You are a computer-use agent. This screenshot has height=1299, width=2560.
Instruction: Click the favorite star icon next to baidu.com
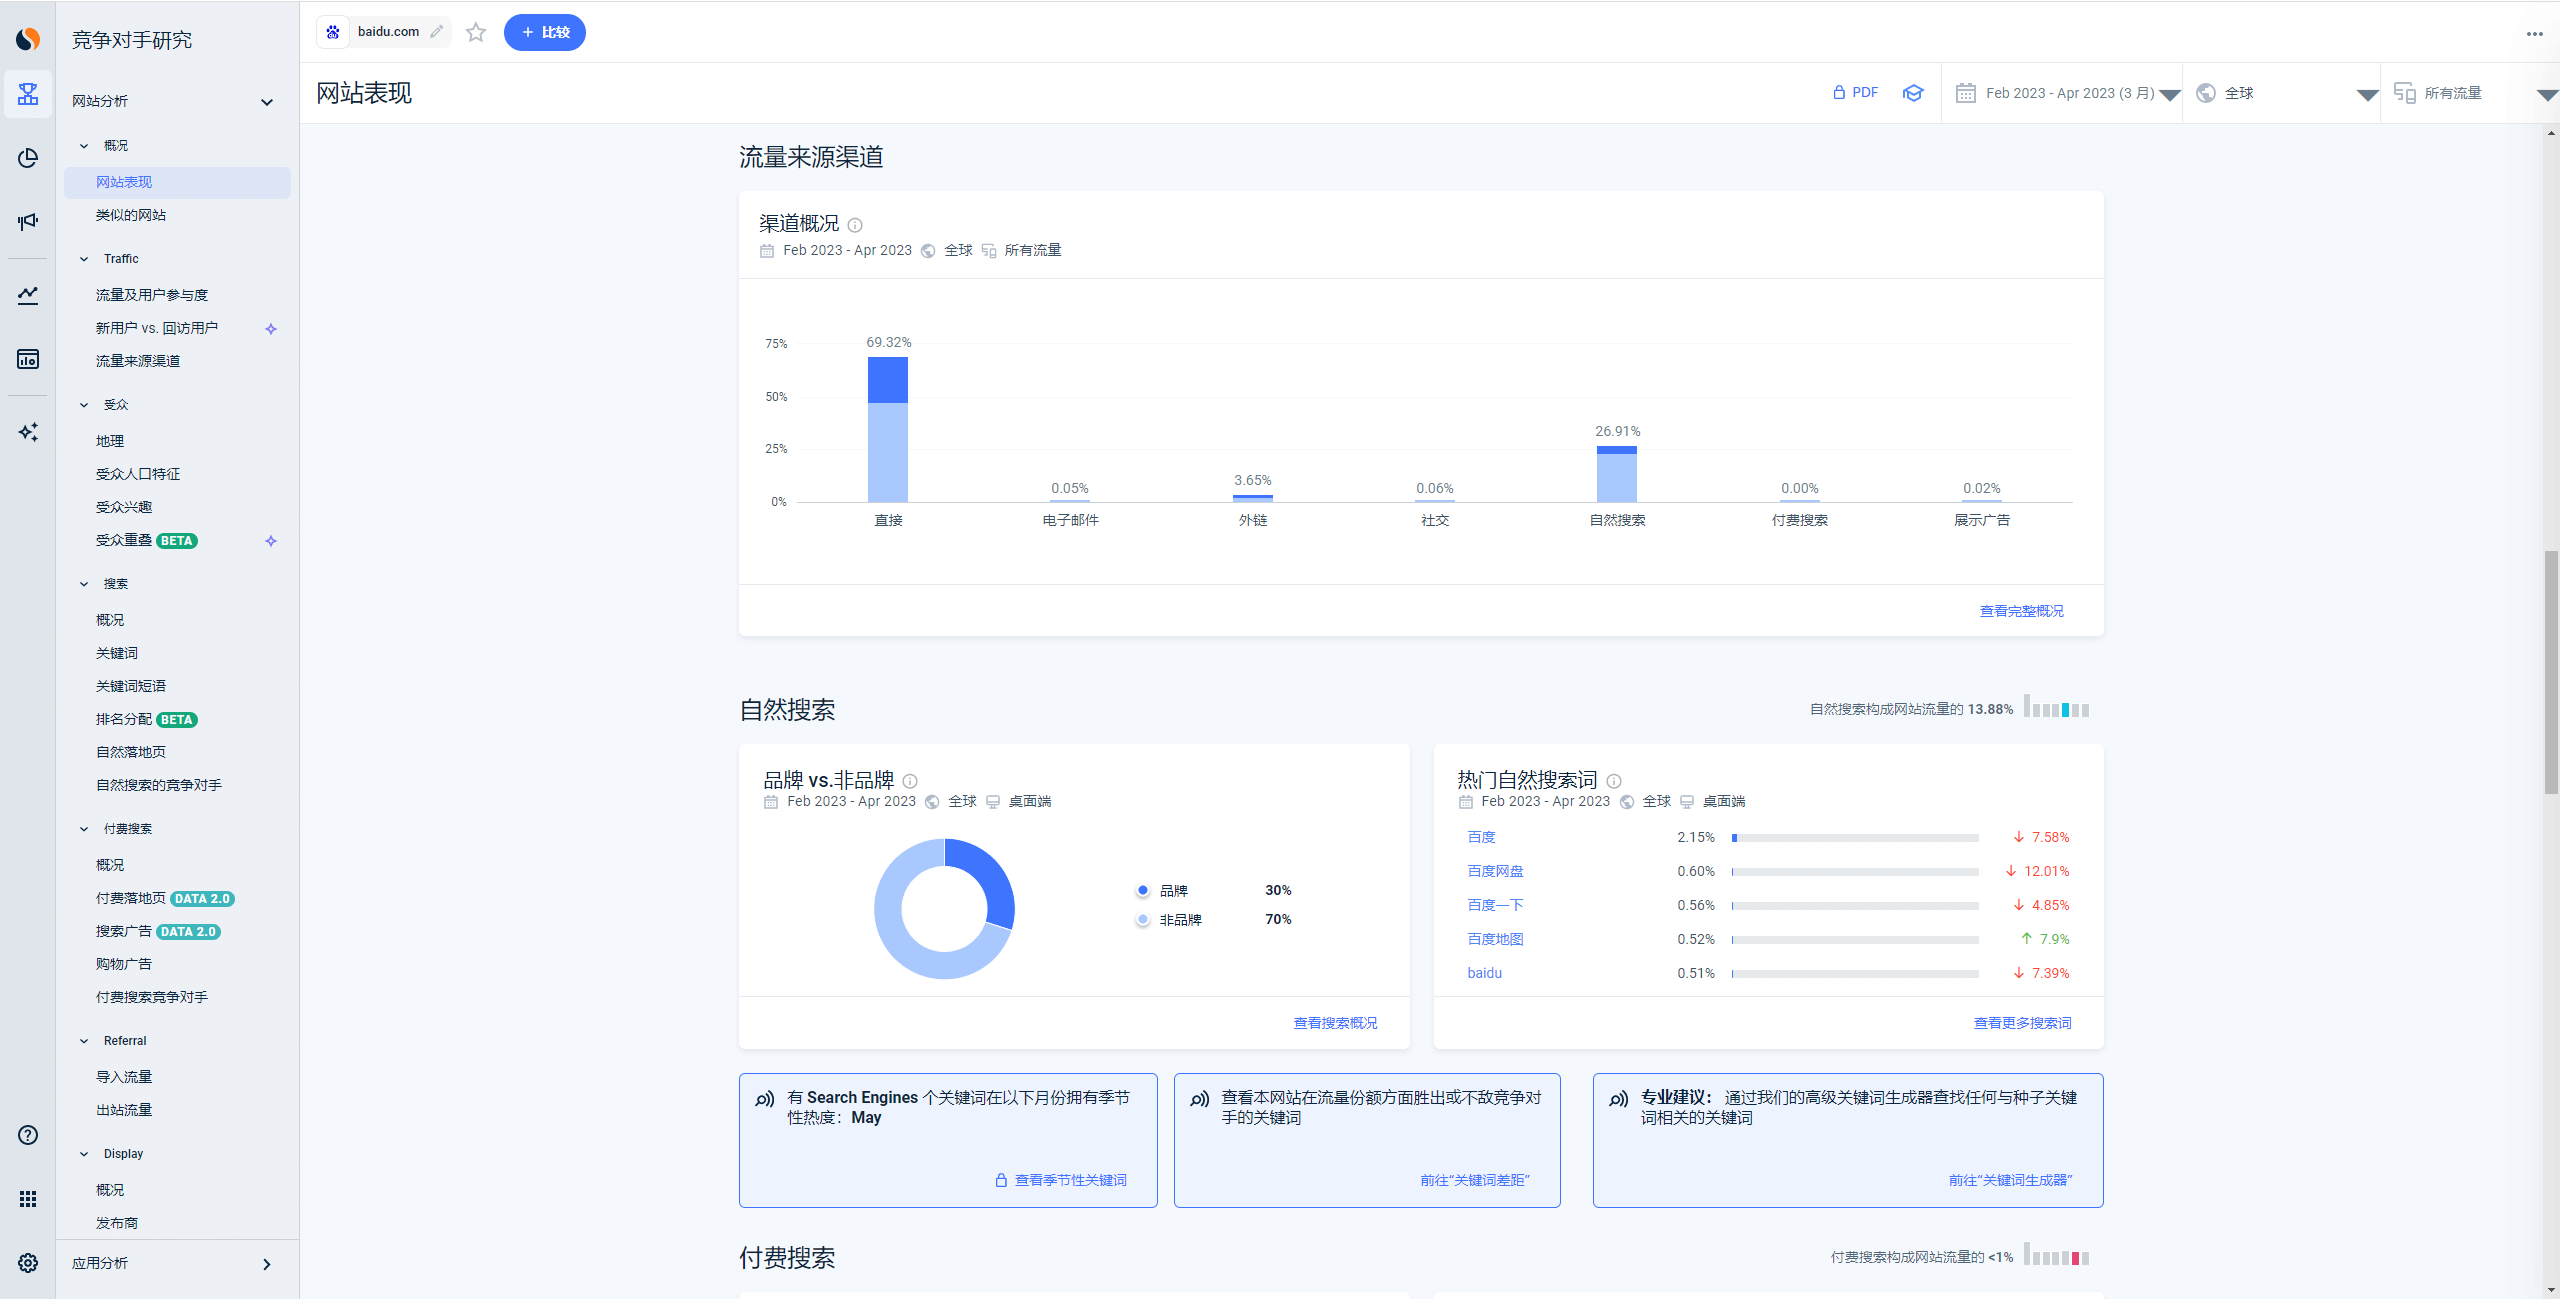tap(476, 33)
